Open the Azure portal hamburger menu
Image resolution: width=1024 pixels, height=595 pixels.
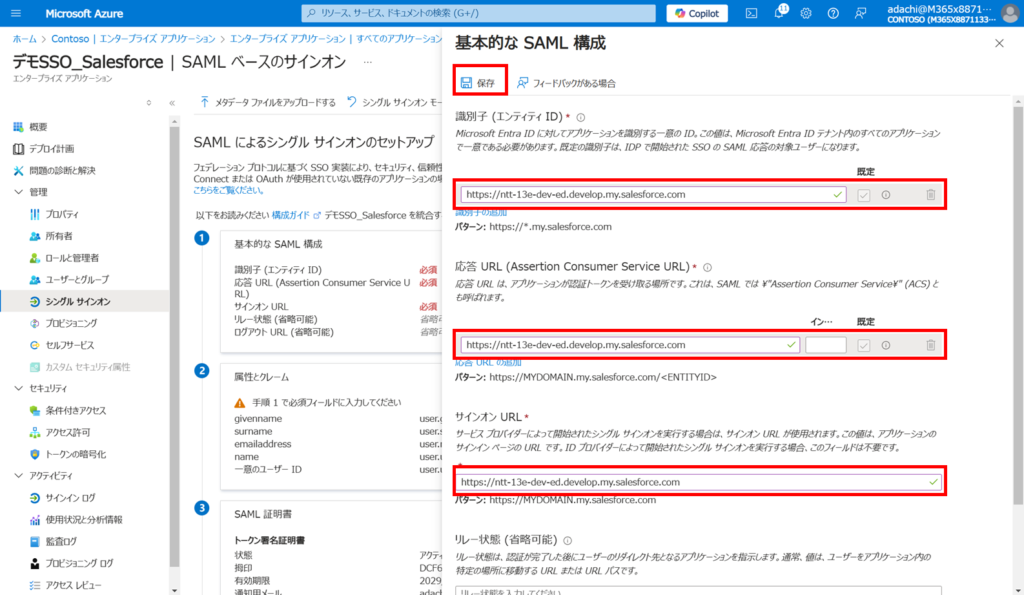point(16,13)
